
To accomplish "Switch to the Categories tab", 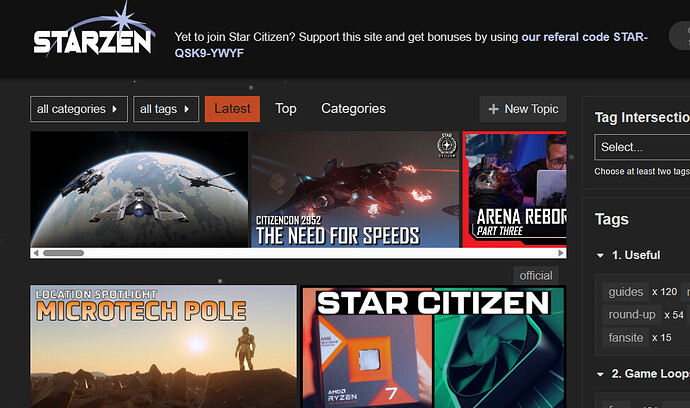I will (353, 109).
